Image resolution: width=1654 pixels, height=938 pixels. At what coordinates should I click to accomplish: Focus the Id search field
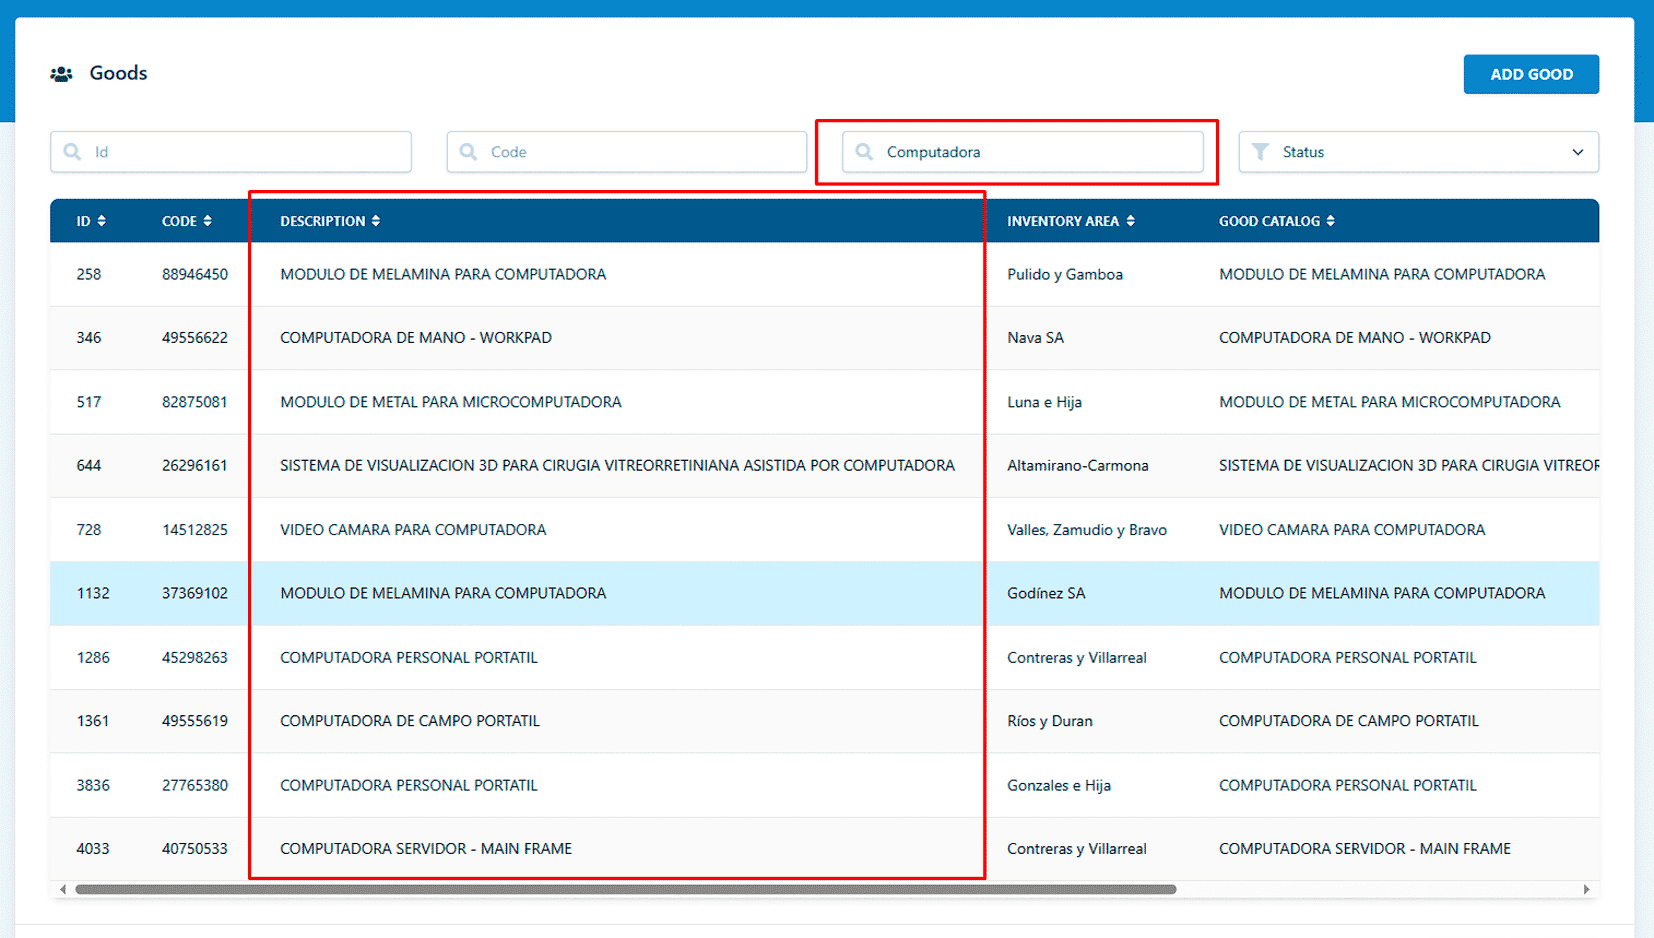click(x=231, y=152)
